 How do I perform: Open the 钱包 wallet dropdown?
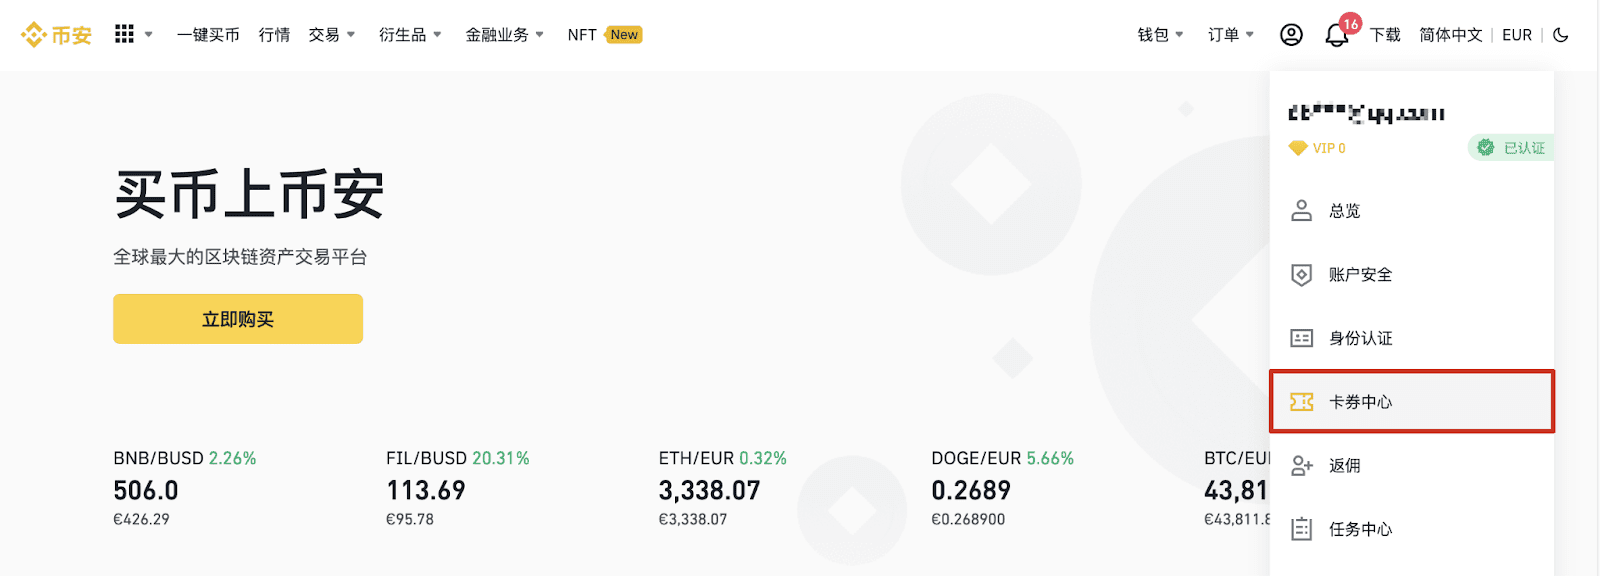pos(1160,35)
